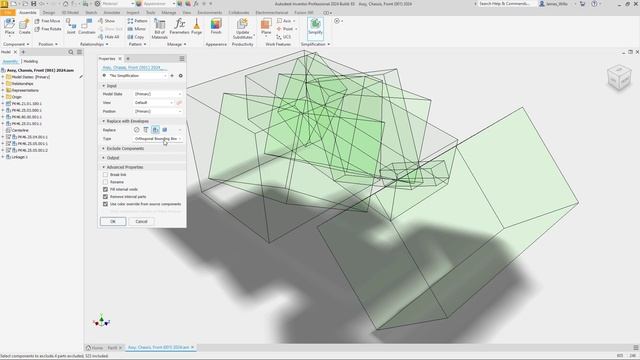
Task: Click the Purge tool
Action: 196,27
